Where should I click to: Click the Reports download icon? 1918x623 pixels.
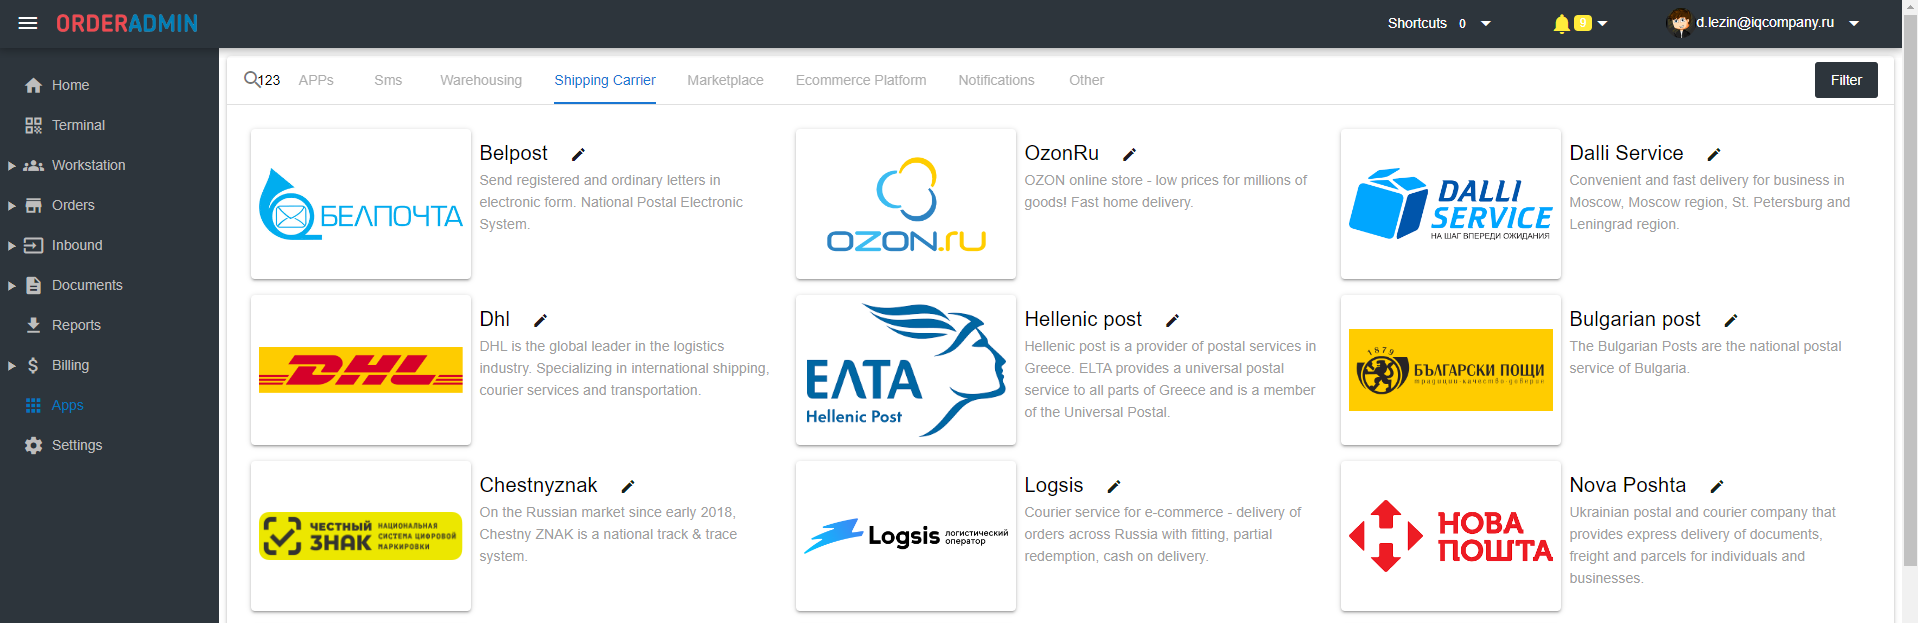pyautogui.click(x=33, y=325)
